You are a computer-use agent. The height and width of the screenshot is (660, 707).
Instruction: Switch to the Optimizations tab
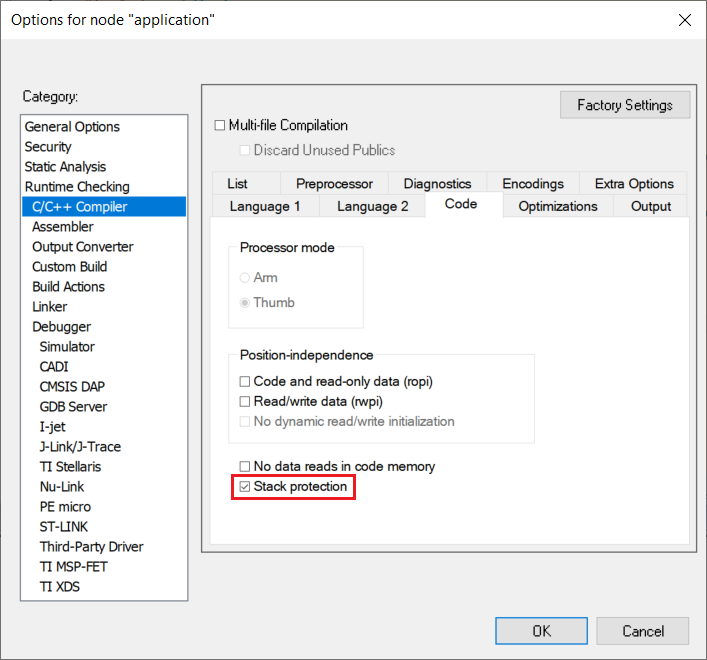(x=557, y=206)
